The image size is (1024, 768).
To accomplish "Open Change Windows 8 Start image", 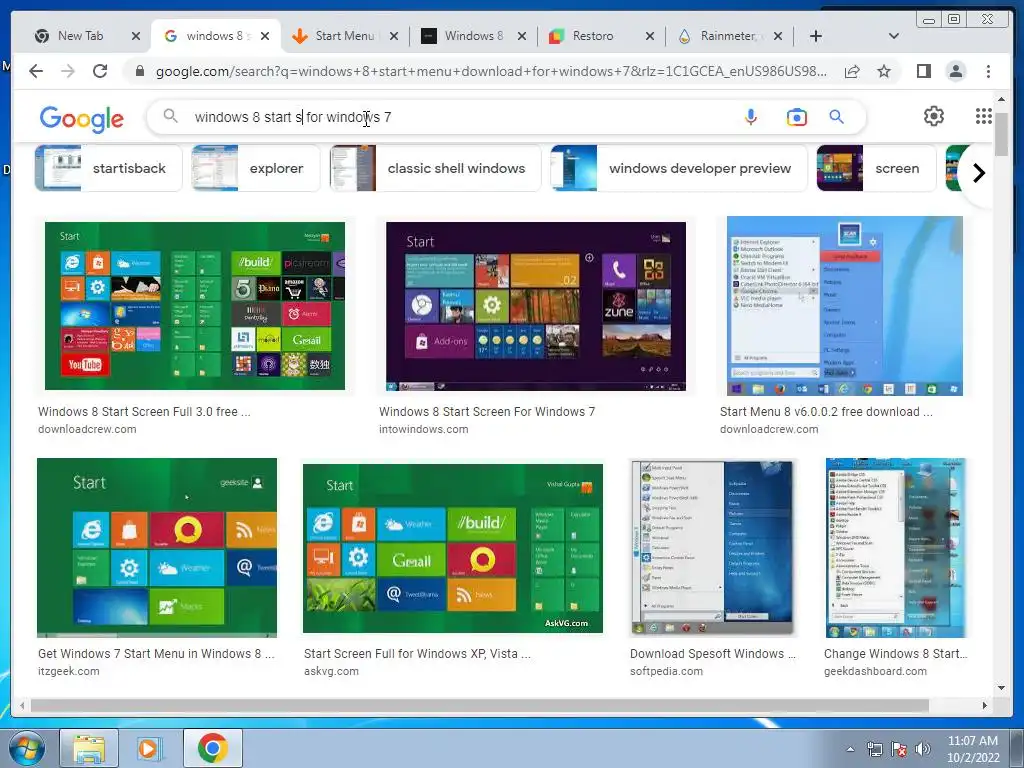I will pyautogui.click(x=895, y=548).
